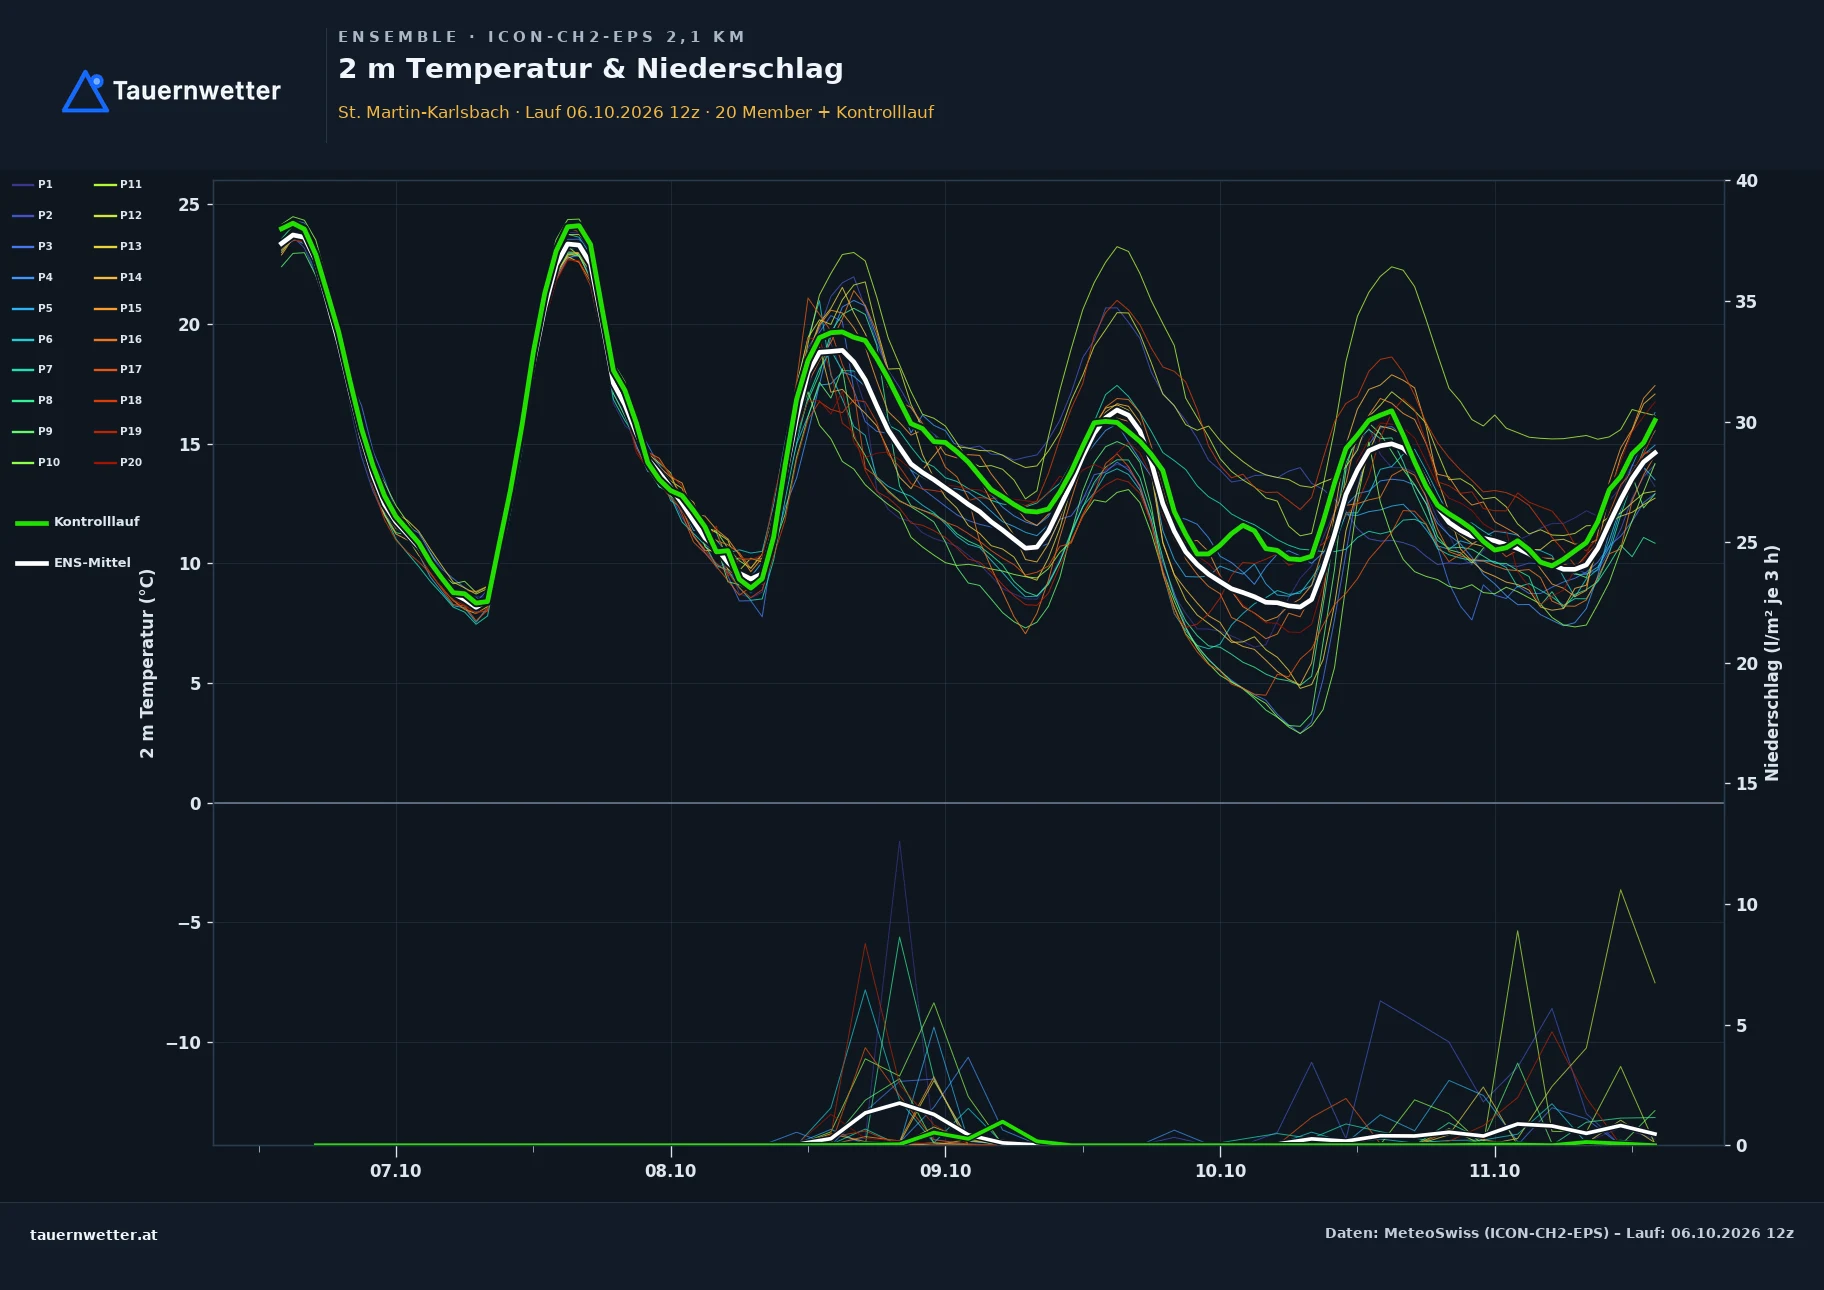Select the P9 legend label
This screenshot has width=1824, height=1290.
(45, 431)
